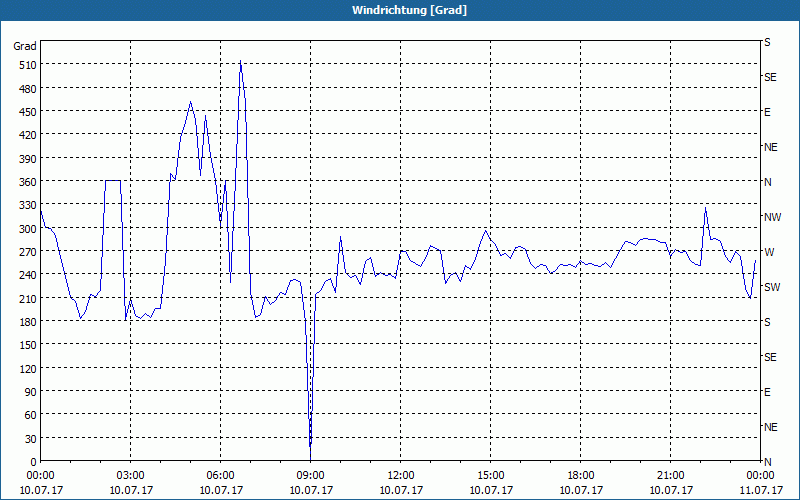
Task: Select the 30 y-axis value
Action: pos(31,439)
